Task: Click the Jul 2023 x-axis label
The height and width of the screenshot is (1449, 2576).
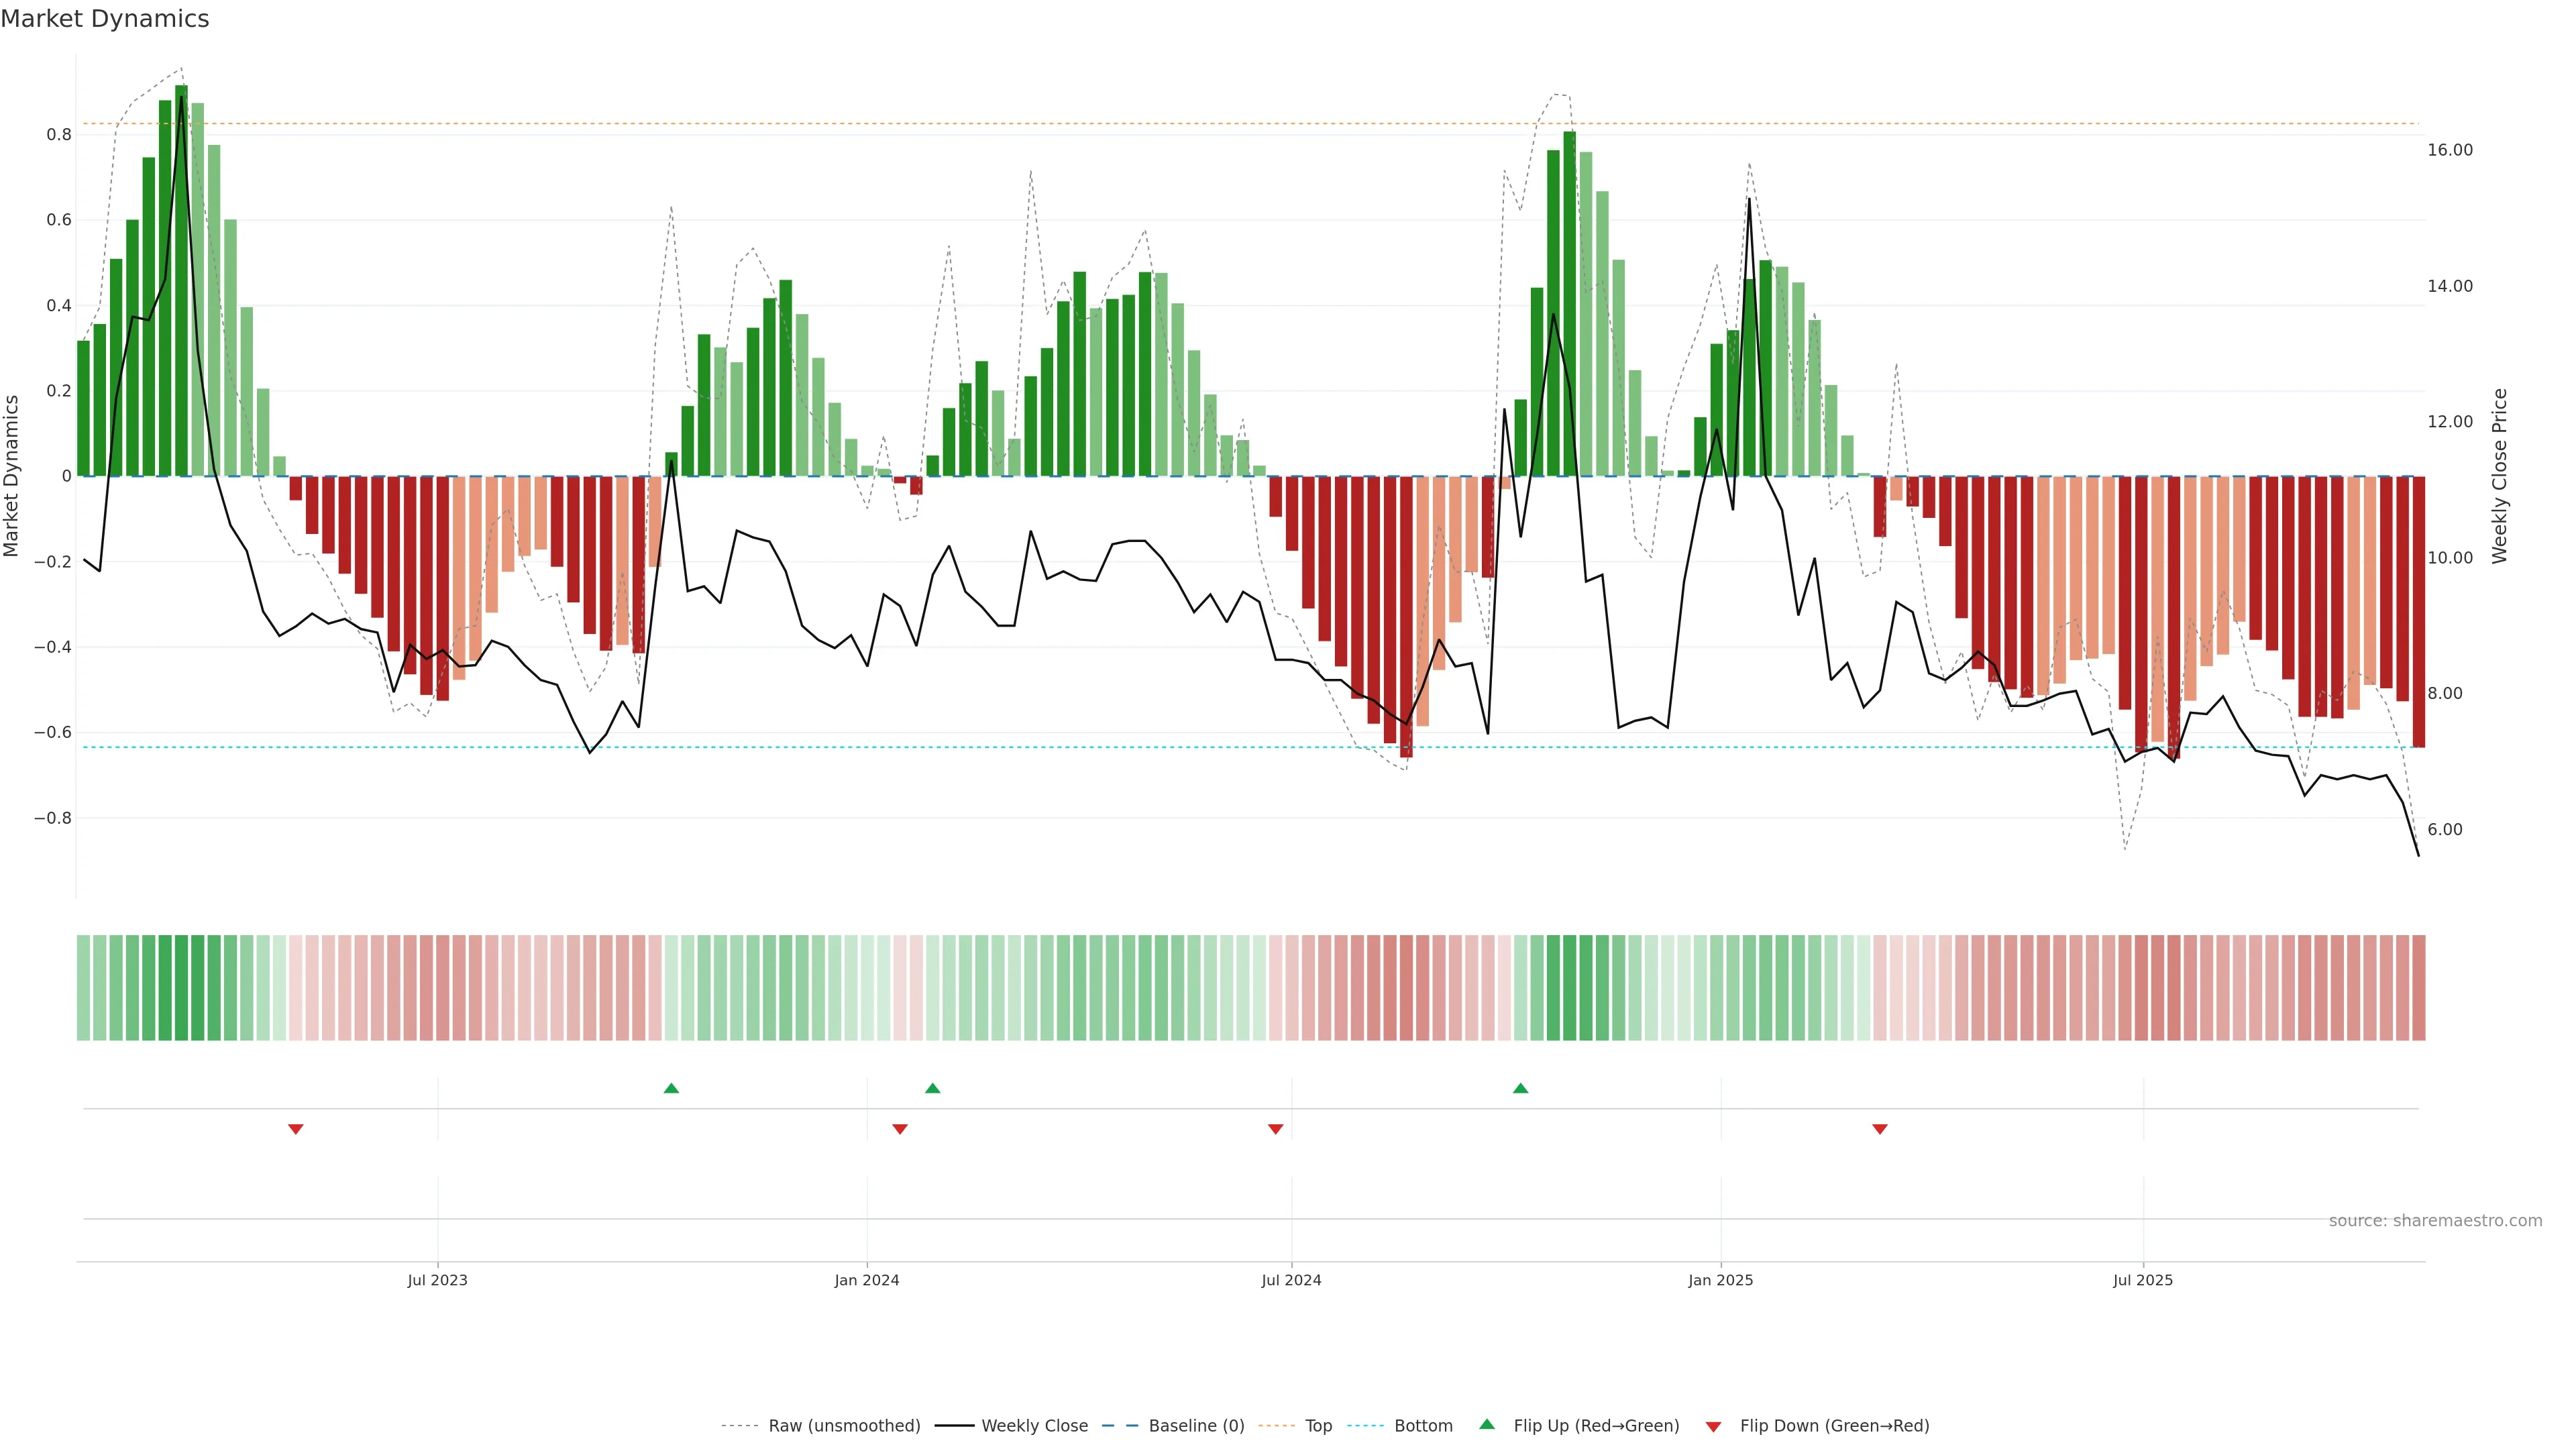Action: pos(437,1280)
